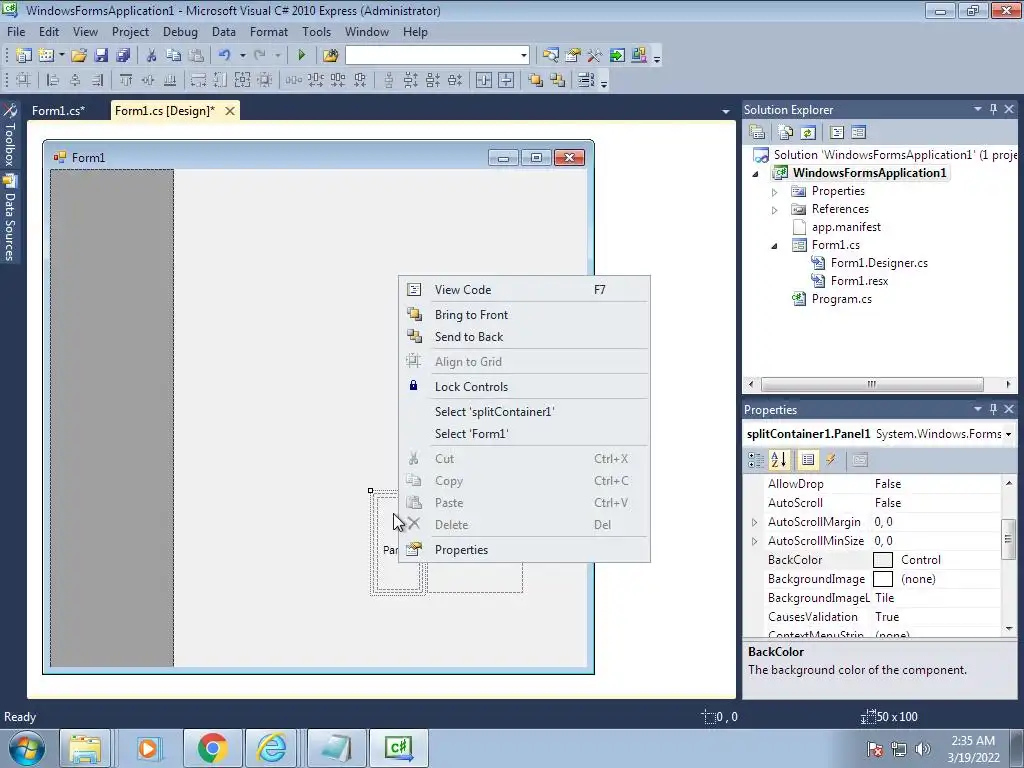
Task: Open the document tab list dropdown arrow
Action: pos(726,112)
